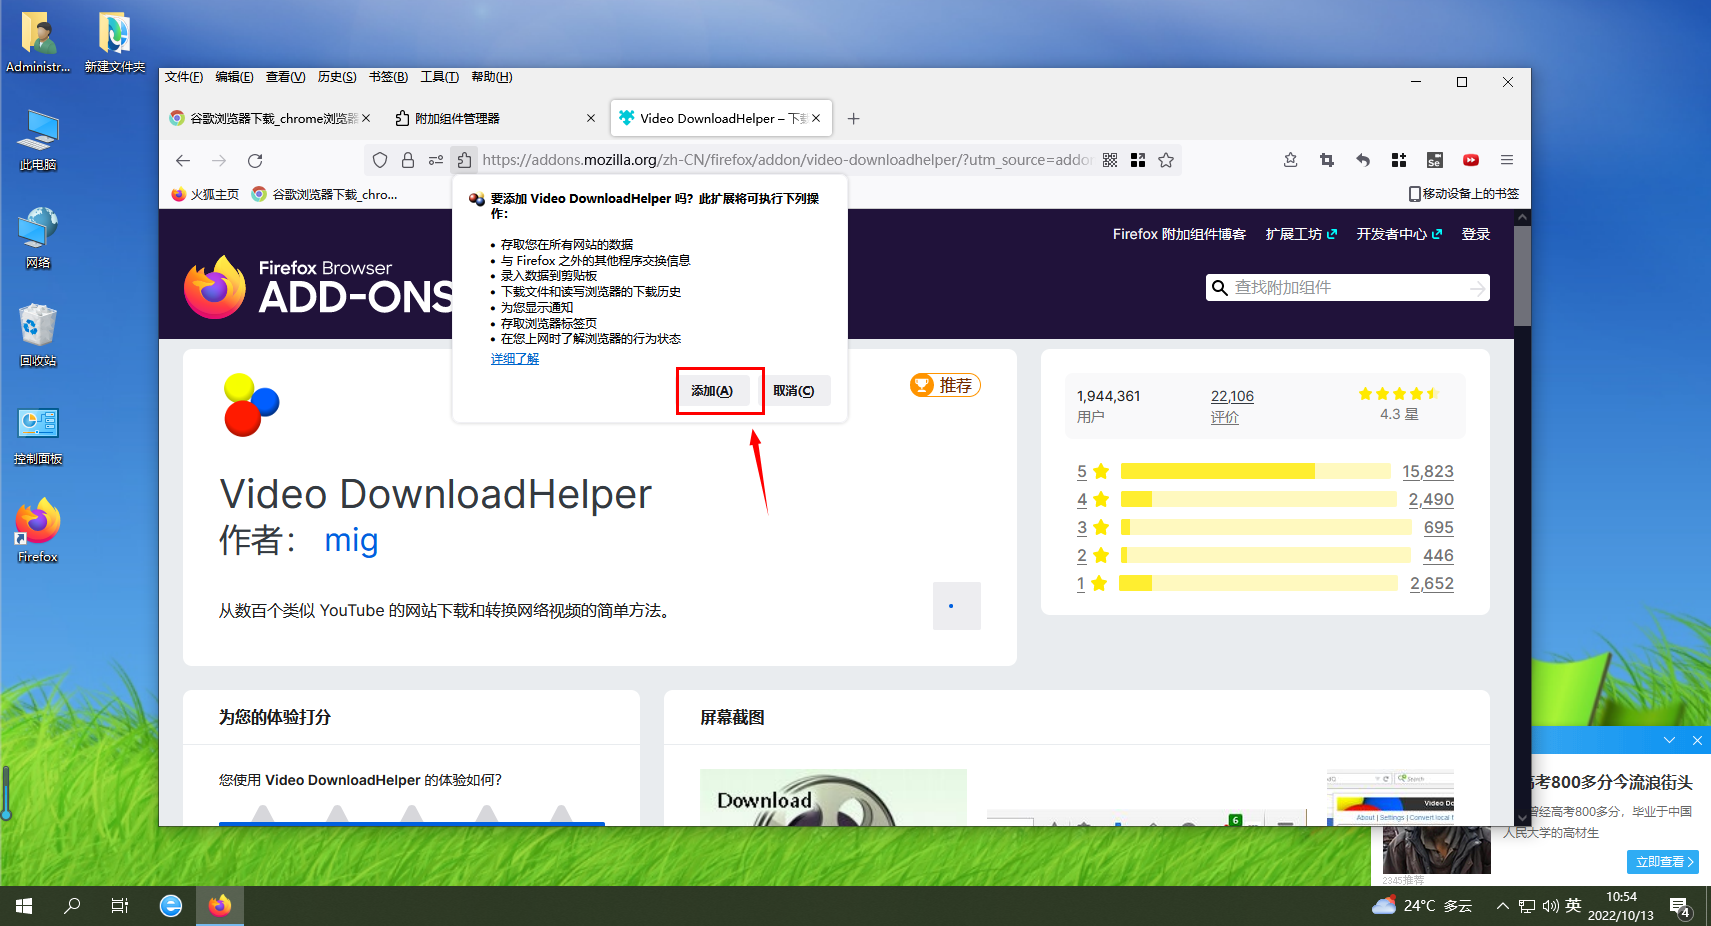Click the red fast-forward extension icon
1711x926 pixels.
[1471, 160]
